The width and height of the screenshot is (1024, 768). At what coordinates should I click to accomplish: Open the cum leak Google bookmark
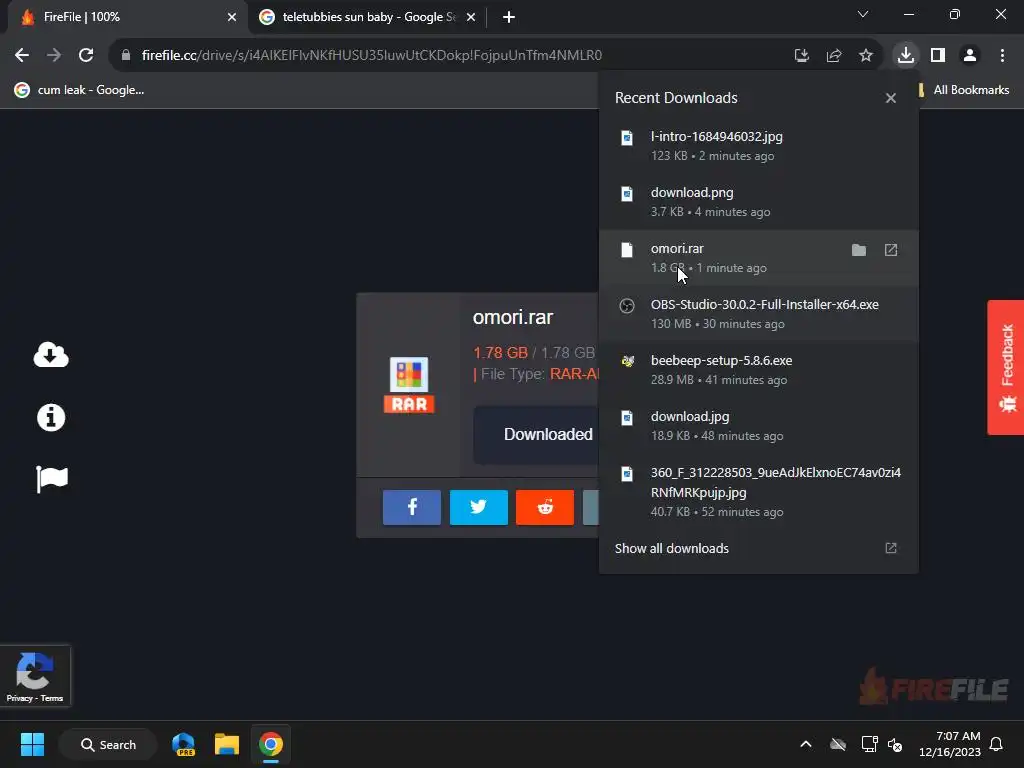(x=80, y=90)
